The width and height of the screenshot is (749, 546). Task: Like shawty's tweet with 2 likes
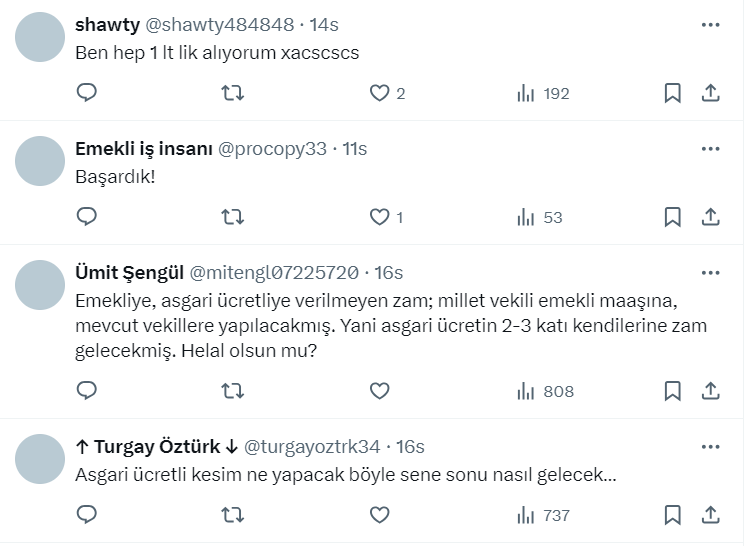(379, 93)
